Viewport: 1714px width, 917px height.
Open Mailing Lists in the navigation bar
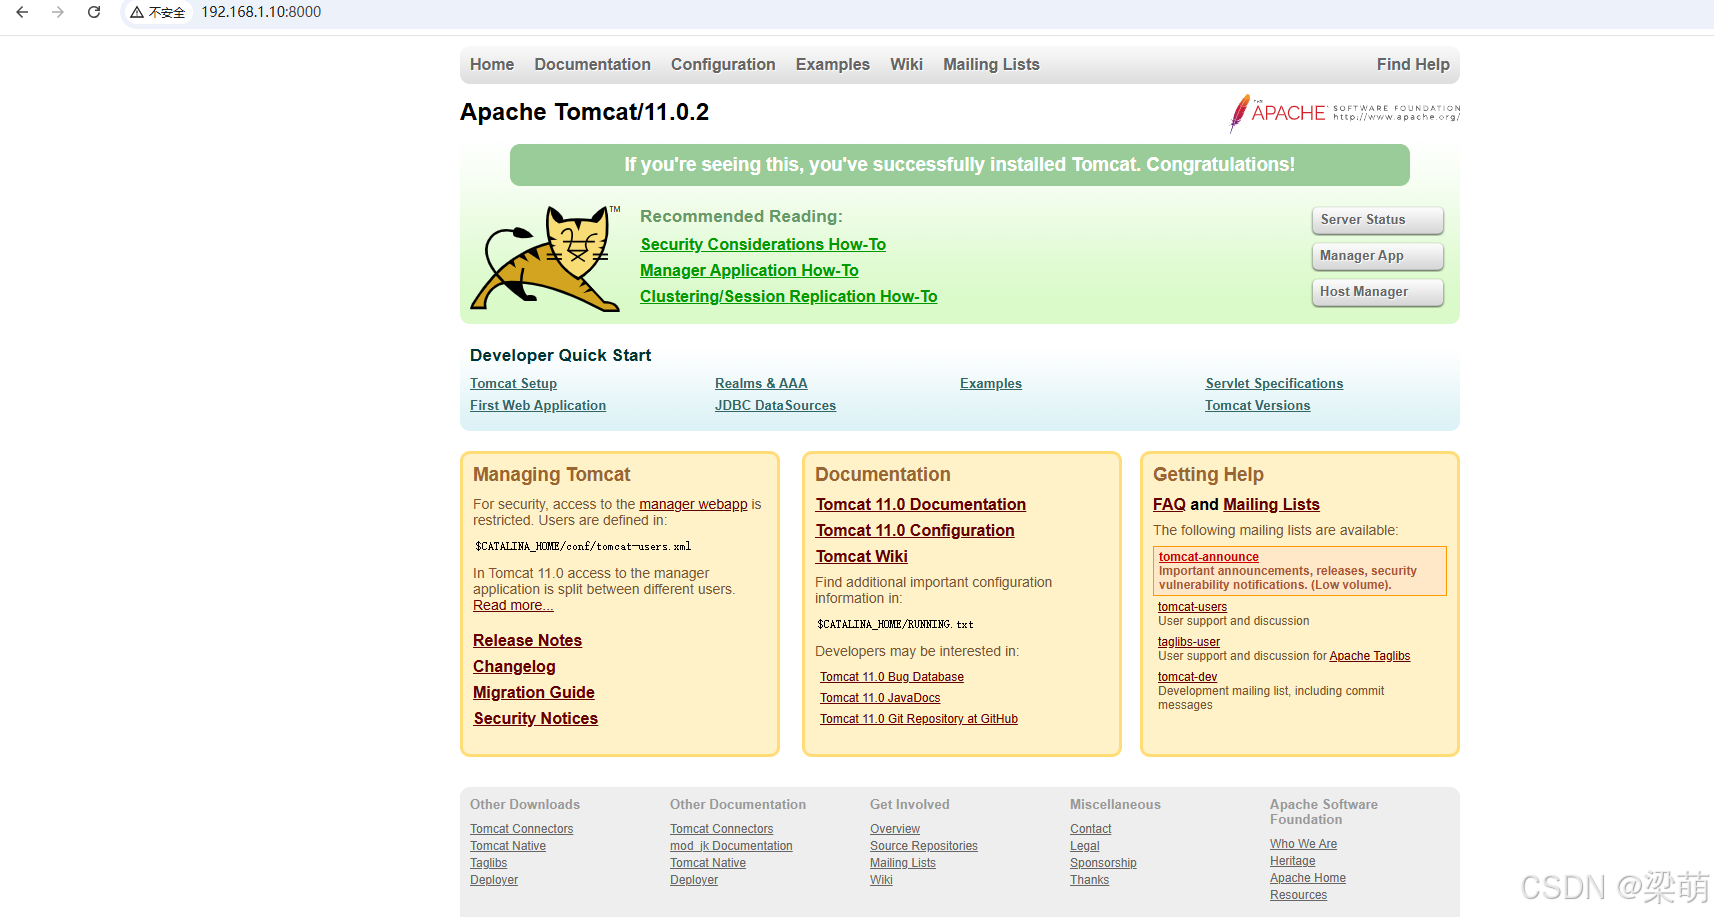tap(991, 64)
